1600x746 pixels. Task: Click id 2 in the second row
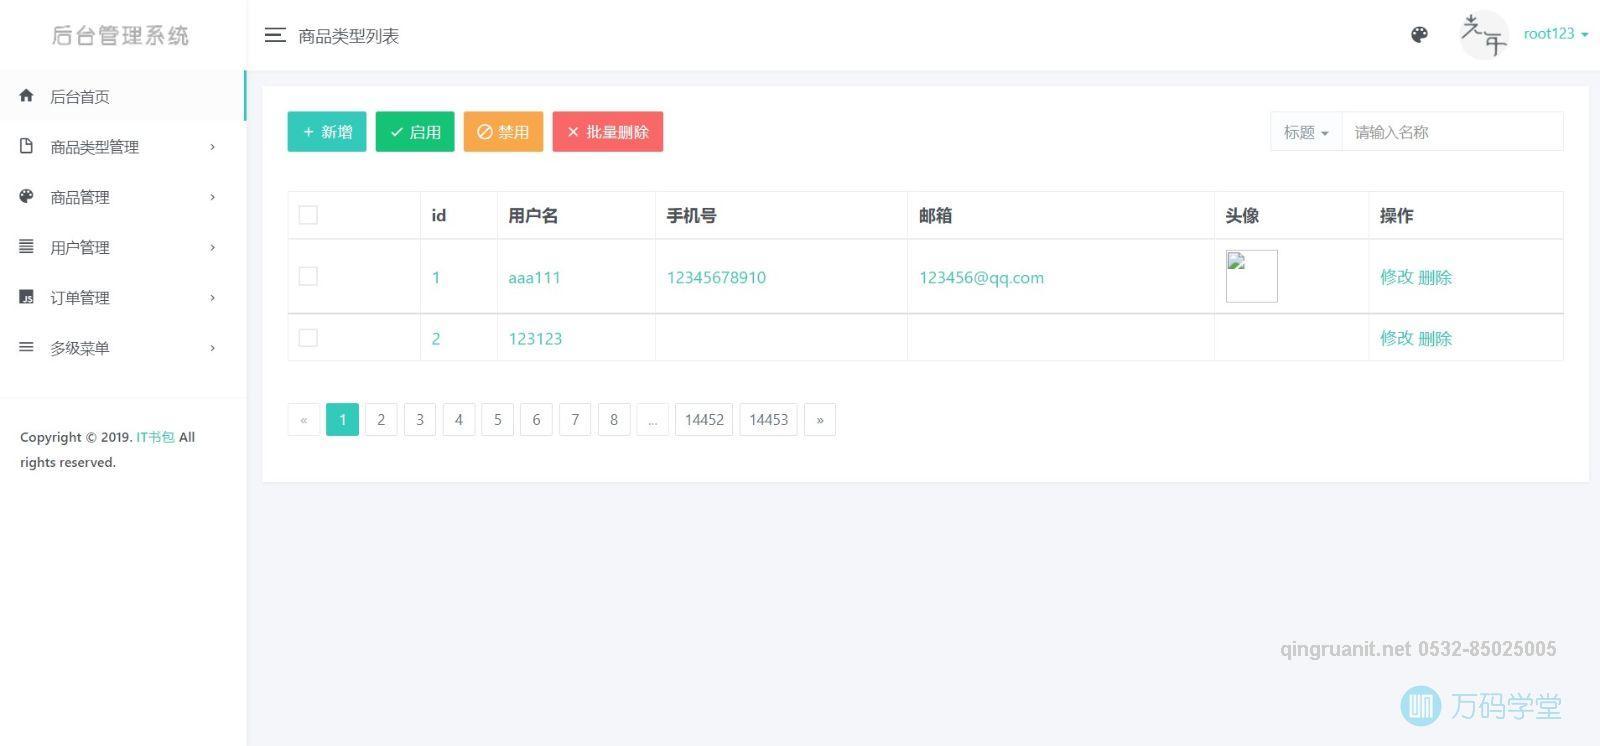[x=436, y=339]
